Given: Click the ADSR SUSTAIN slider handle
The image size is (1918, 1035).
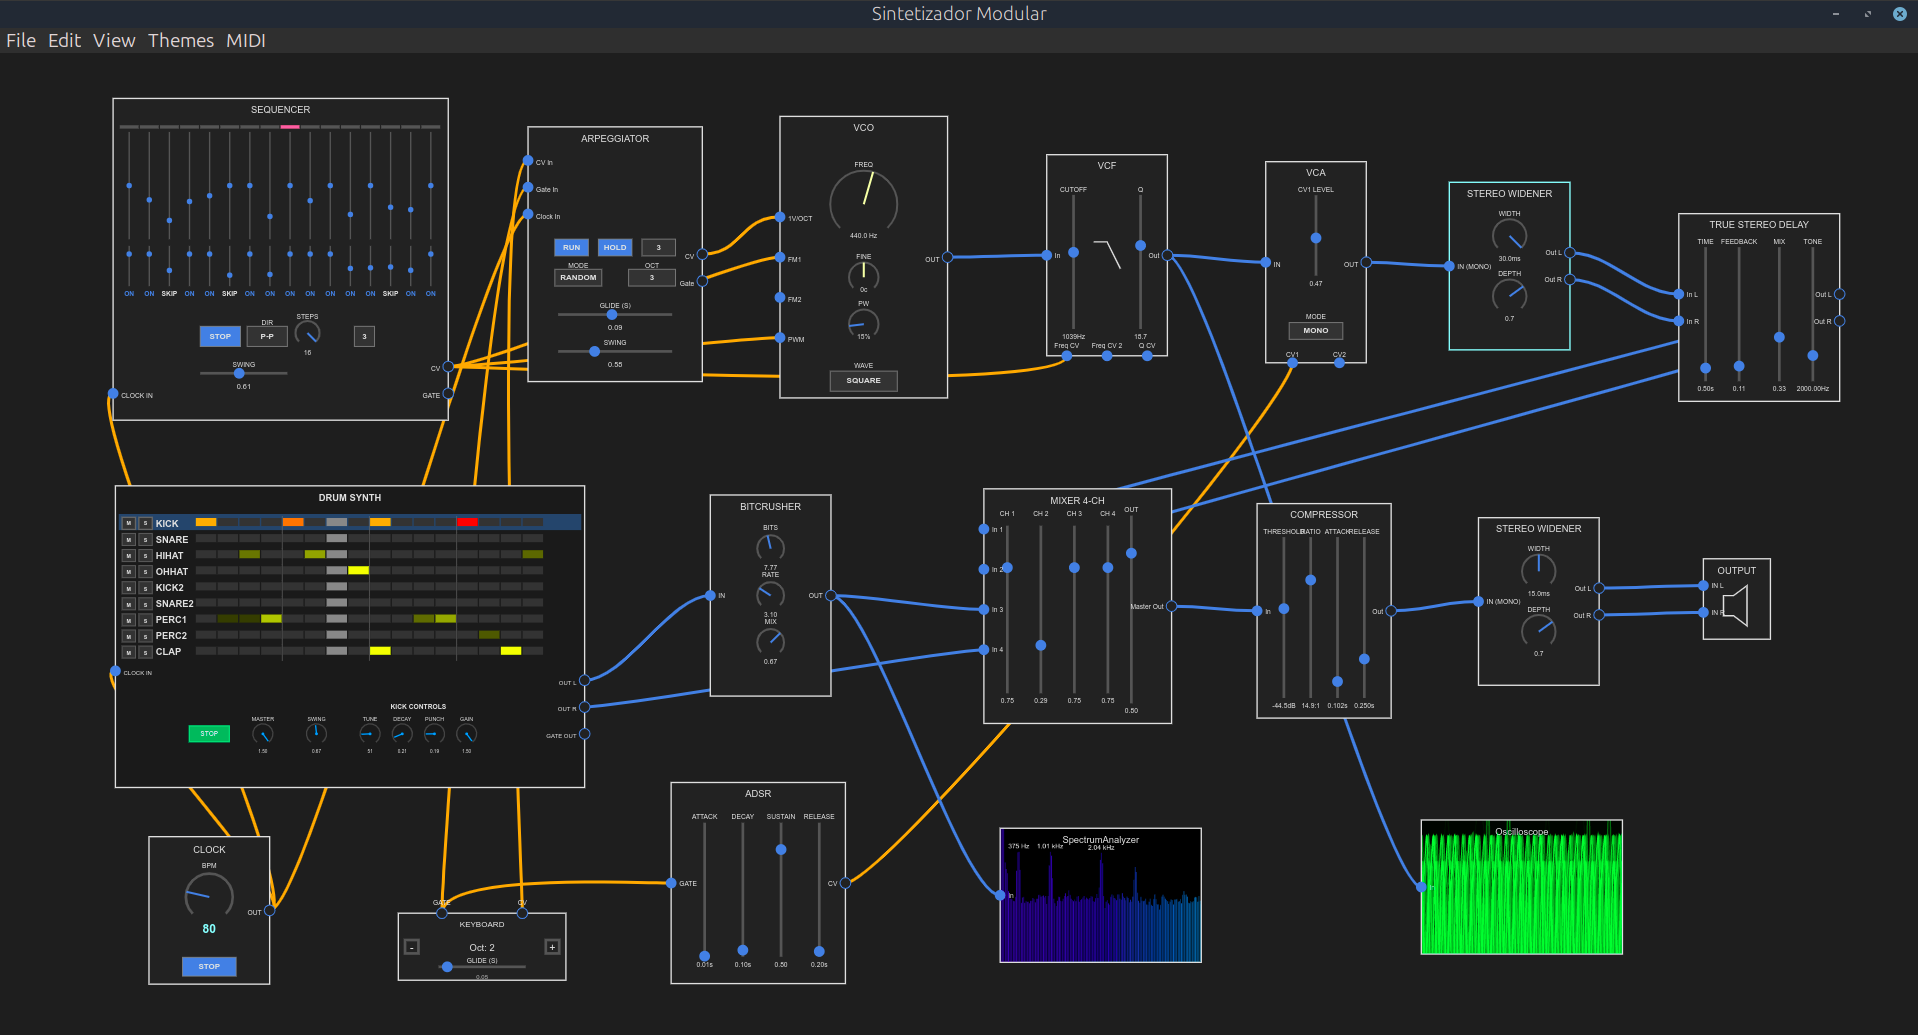Looking at the screenshot, I should [781, 849].
